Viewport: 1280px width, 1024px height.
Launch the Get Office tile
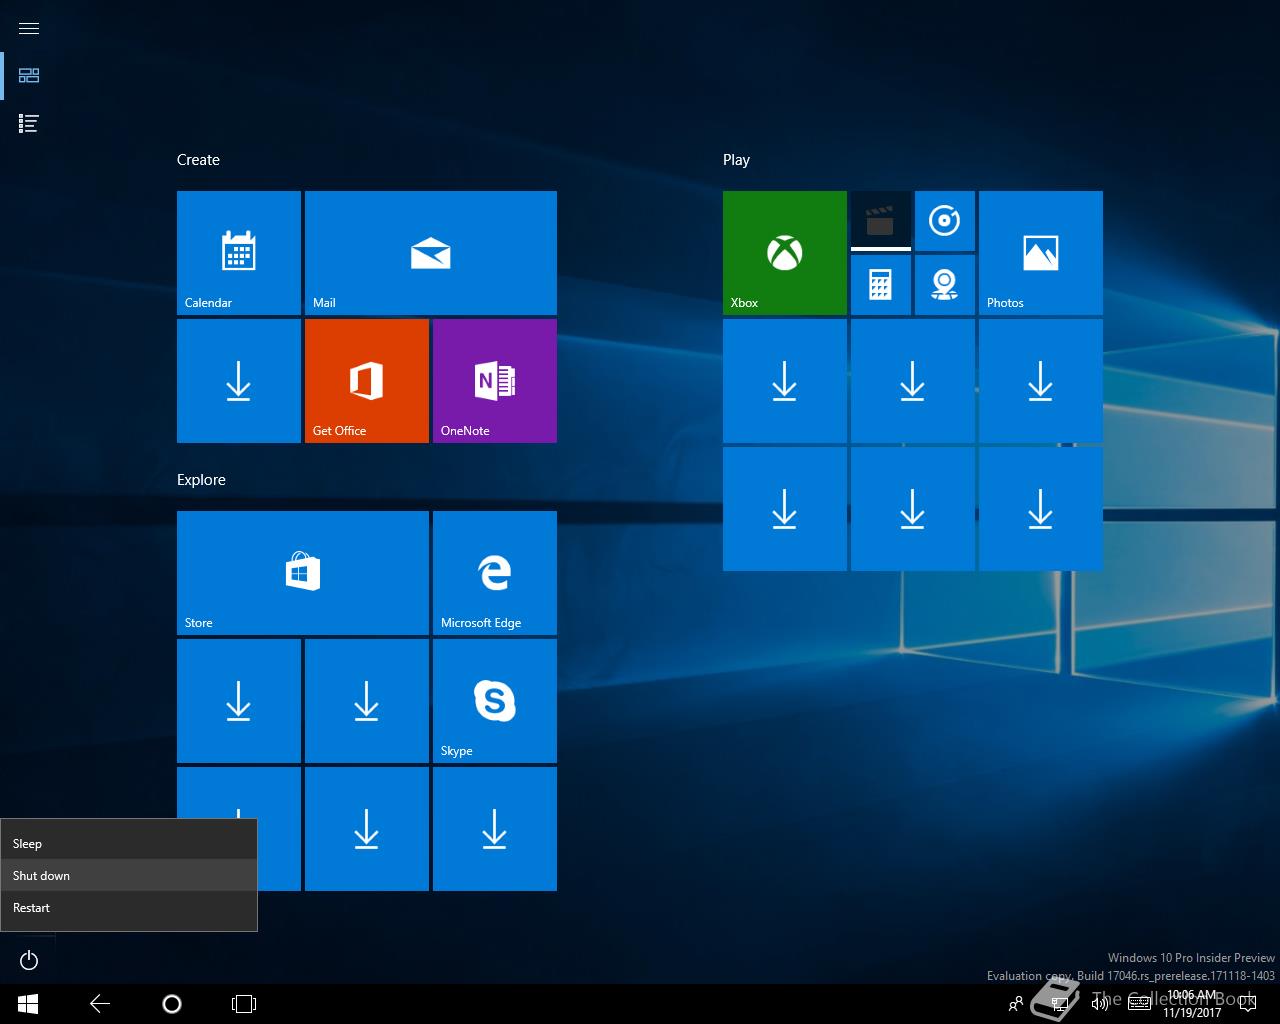(x=367, y=381)
